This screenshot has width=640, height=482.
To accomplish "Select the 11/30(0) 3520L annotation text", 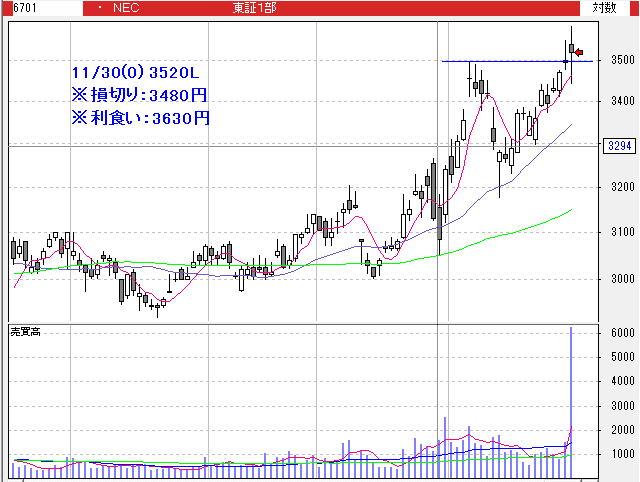I will [136, 73].
